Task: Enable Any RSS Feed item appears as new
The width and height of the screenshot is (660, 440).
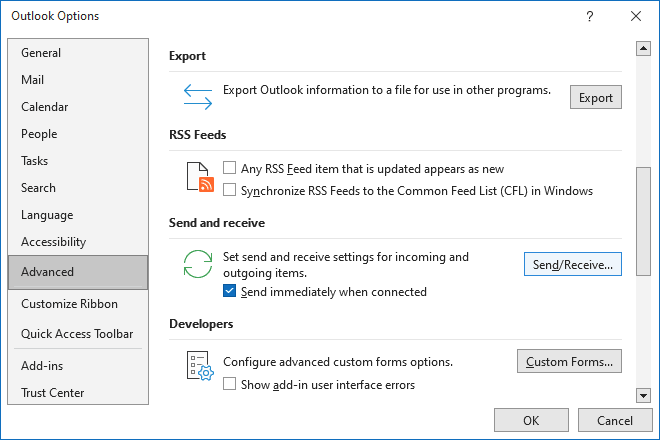Action: click(230, 169)
